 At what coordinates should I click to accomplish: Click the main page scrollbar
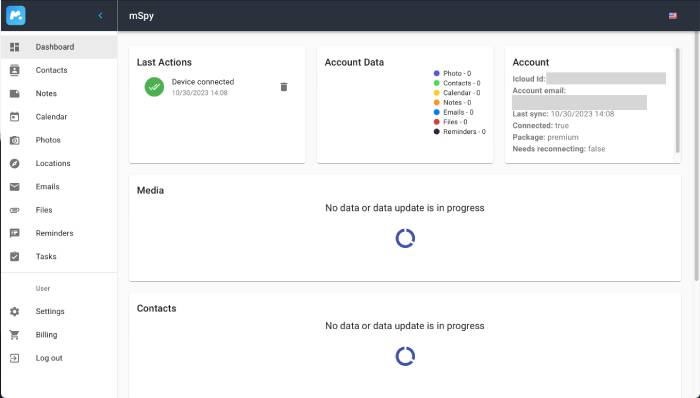click(697, 156)
